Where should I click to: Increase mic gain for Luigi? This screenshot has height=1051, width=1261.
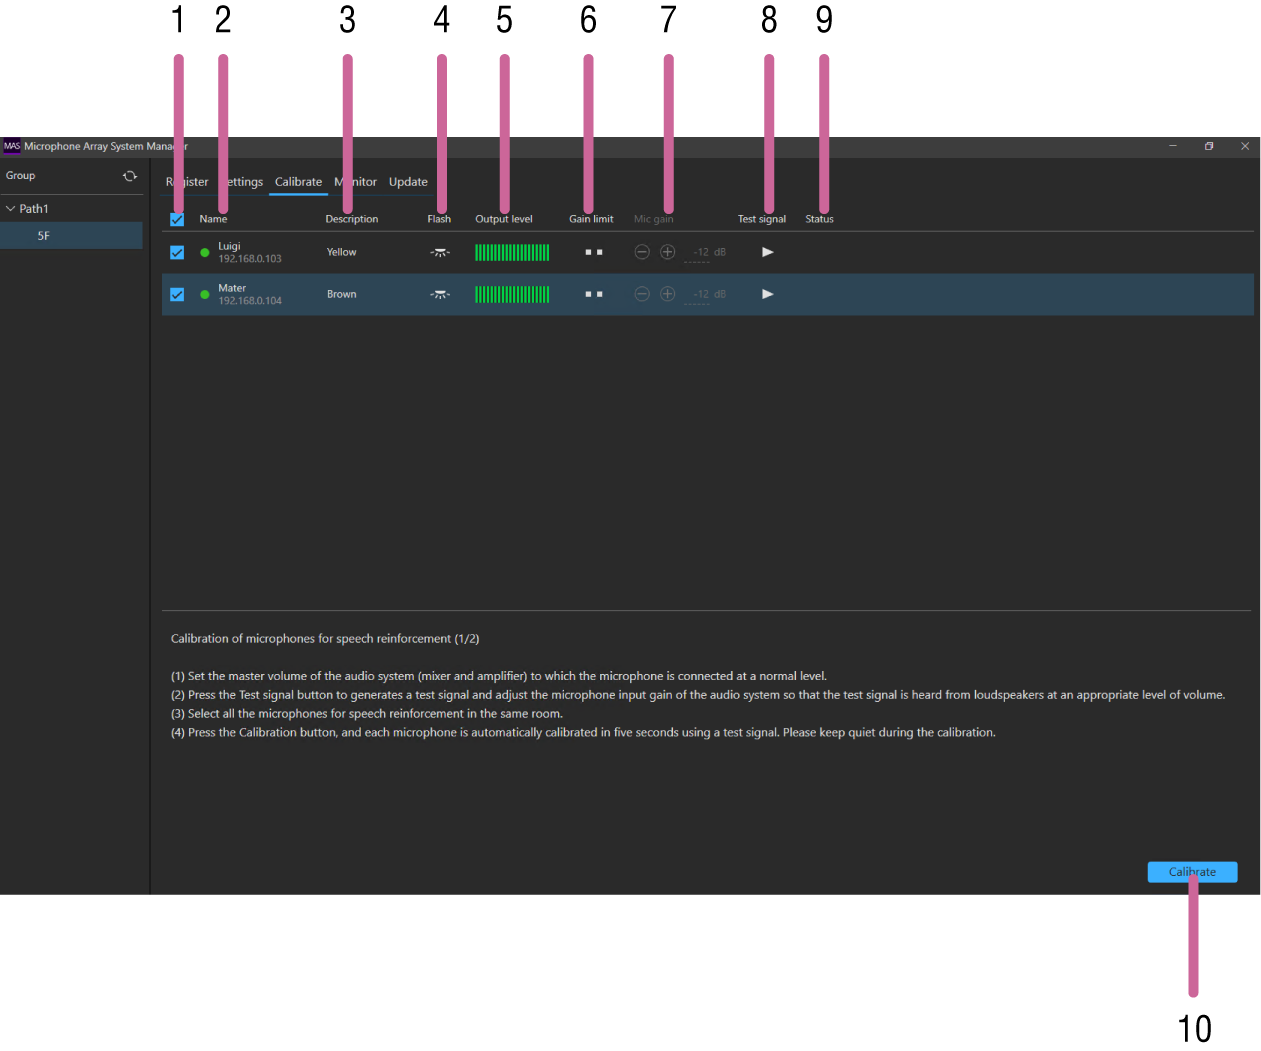tap(668, 252)
